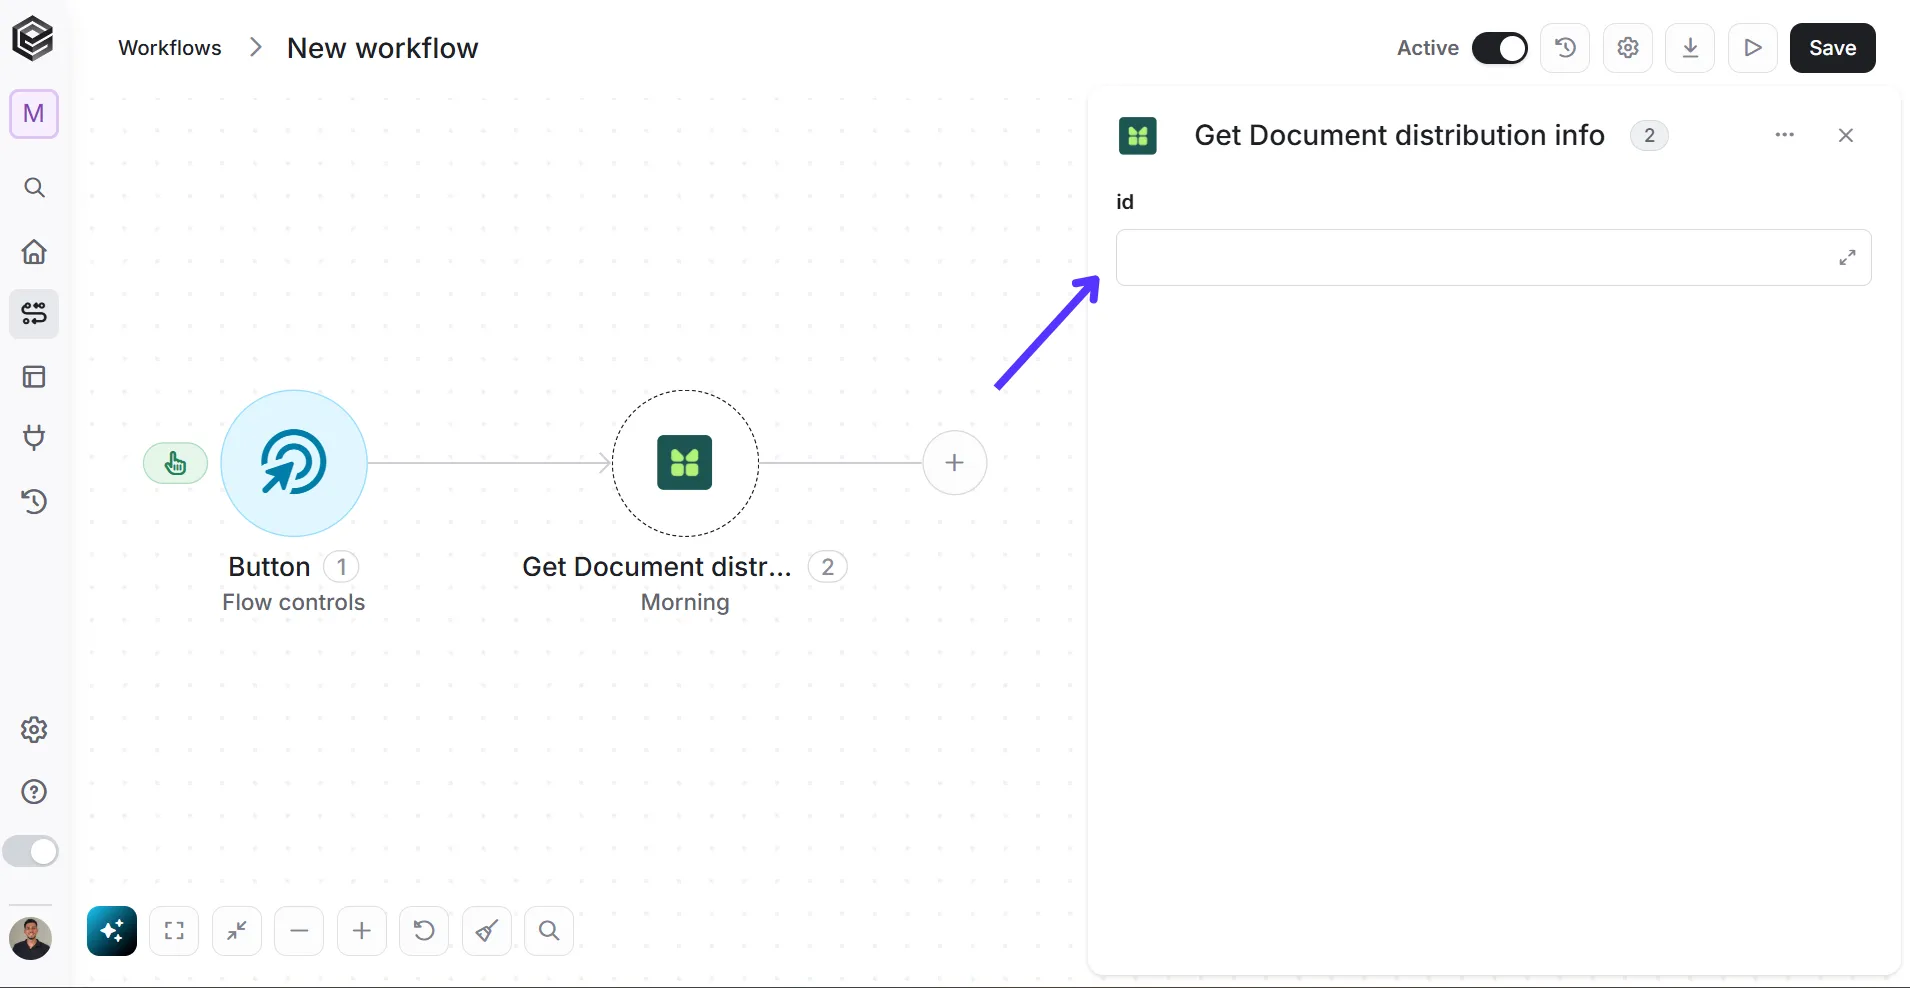
Task: Add a new step with plus node
Action: click(x=955, y=463)
